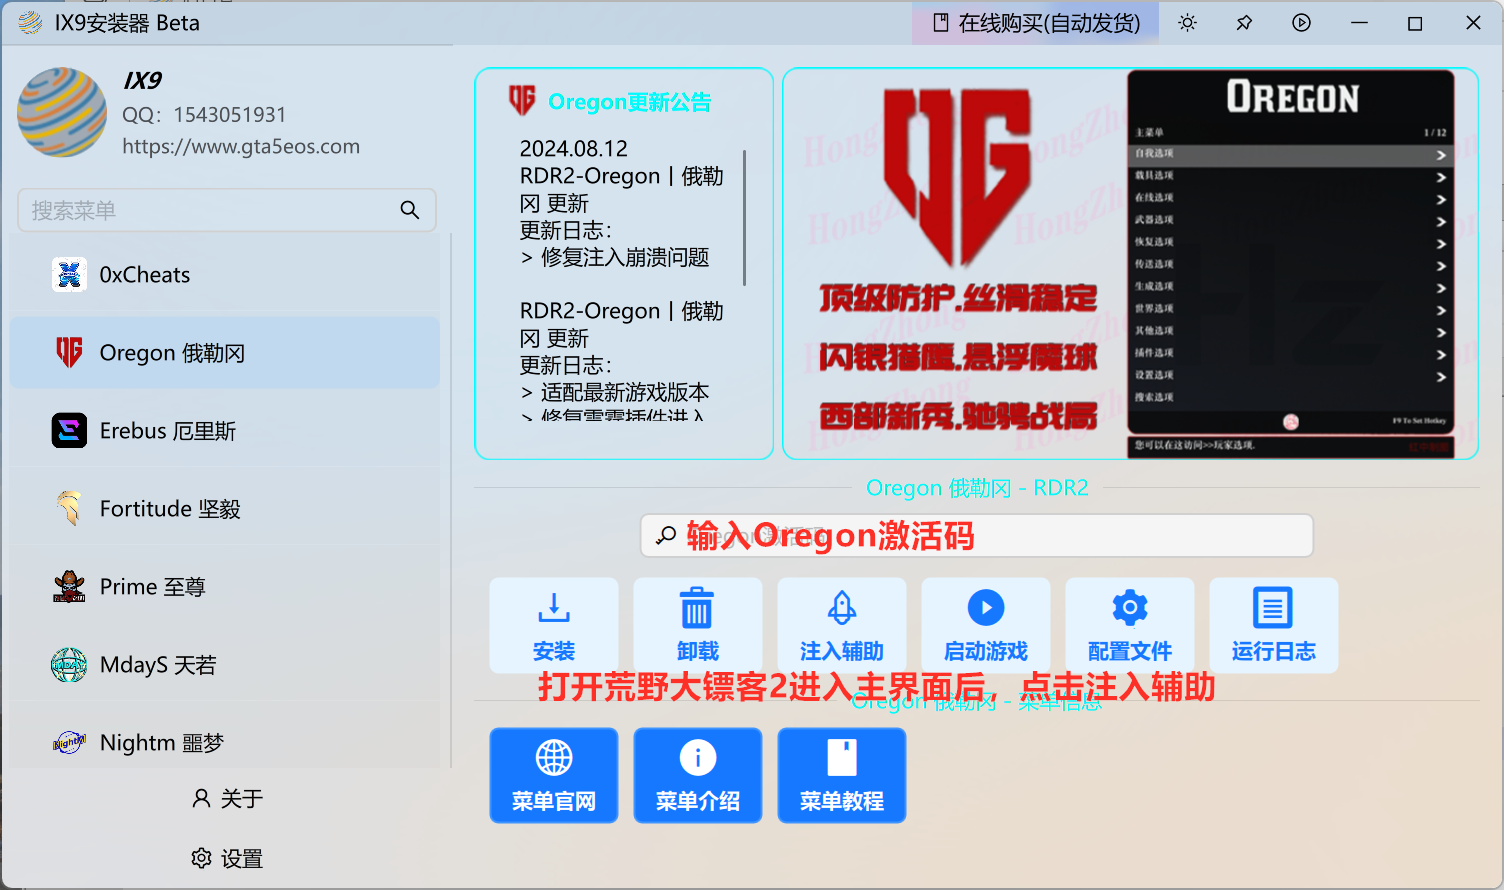Click the Oregon更新公告 announcement scrollbar
Screen dimensions: 1504x890
(x=745, y=217)
